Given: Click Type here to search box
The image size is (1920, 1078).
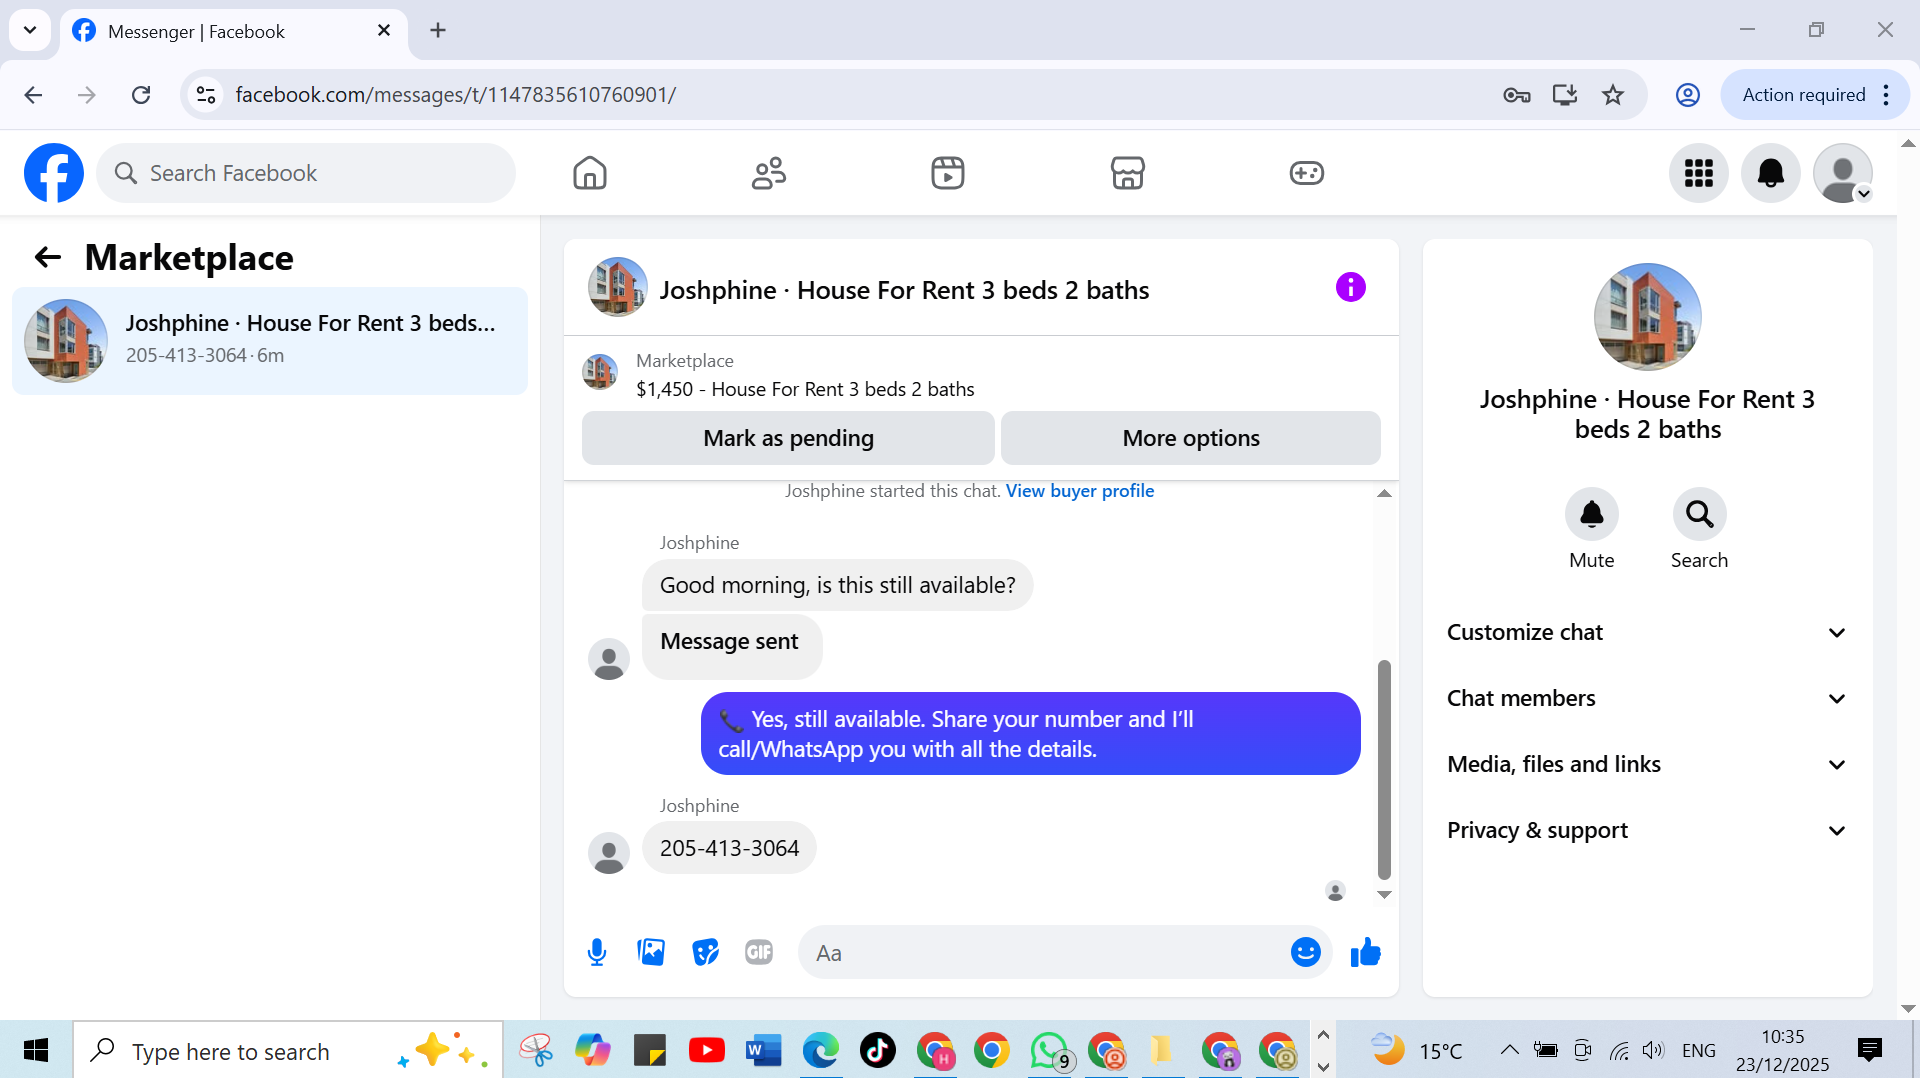Looking at the screenshot, I should [288, 1051].
